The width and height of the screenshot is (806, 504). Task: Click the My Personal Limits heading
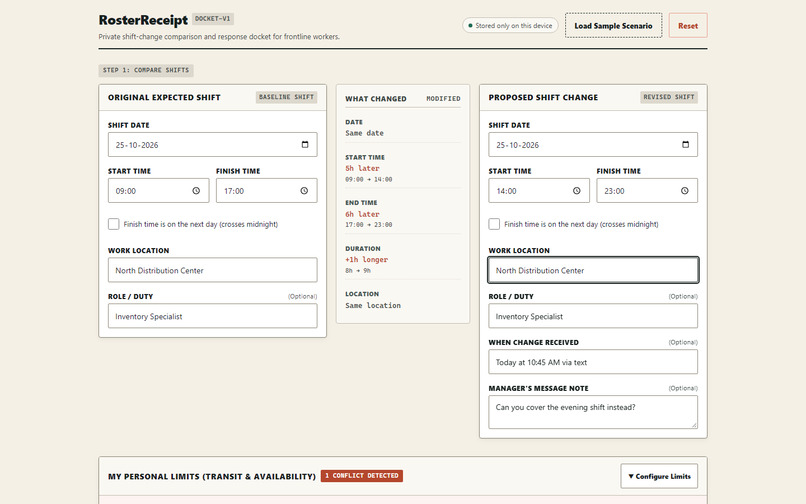click(212, 477)
